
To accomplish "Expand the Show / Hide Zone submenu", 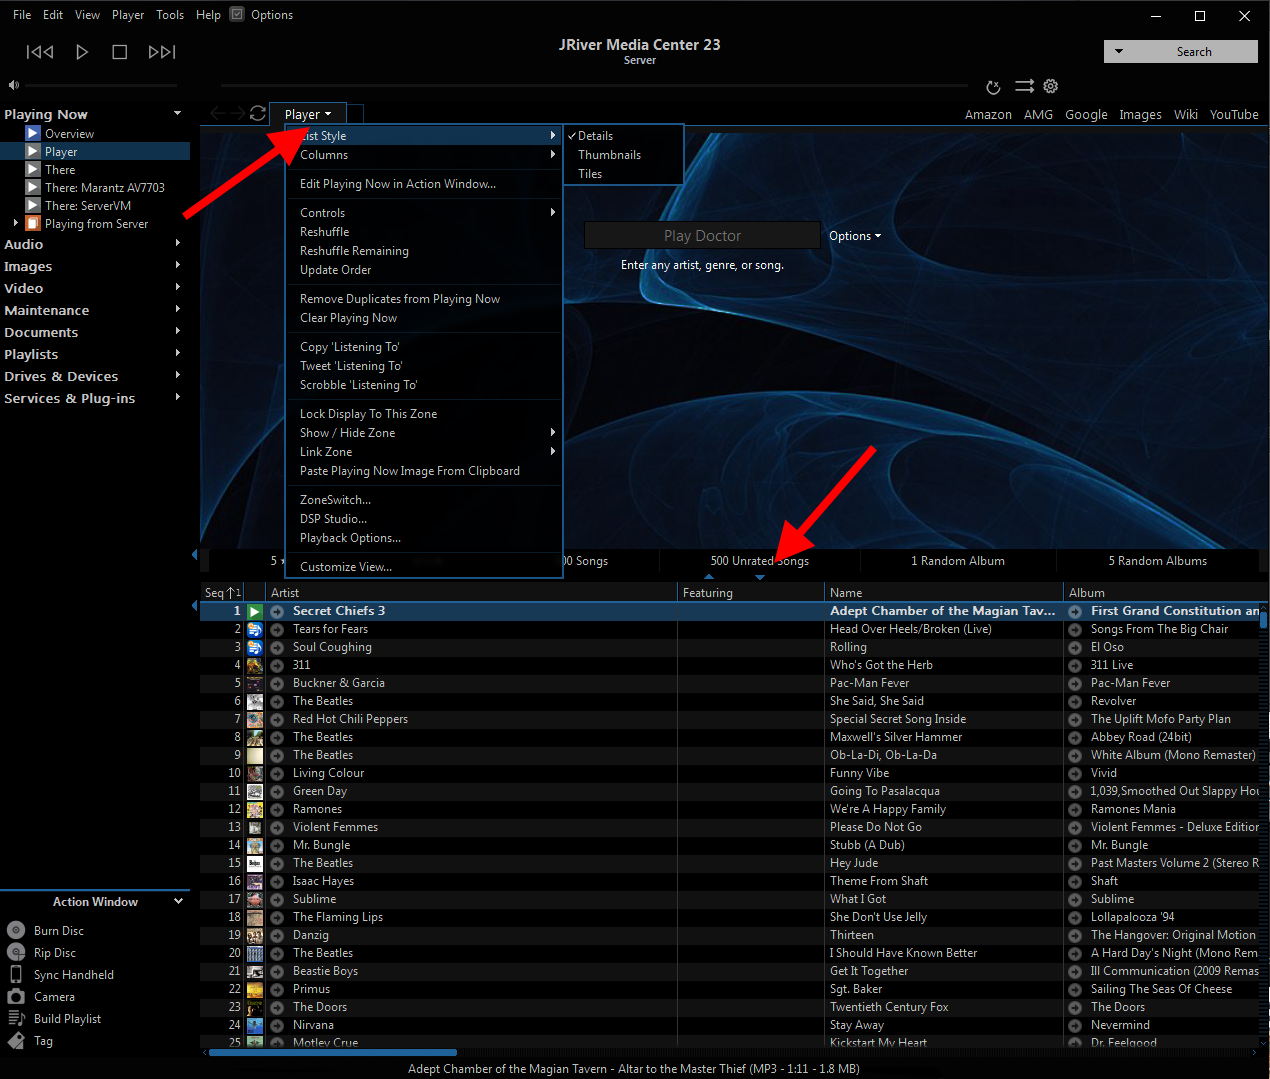I will (424, 433).
